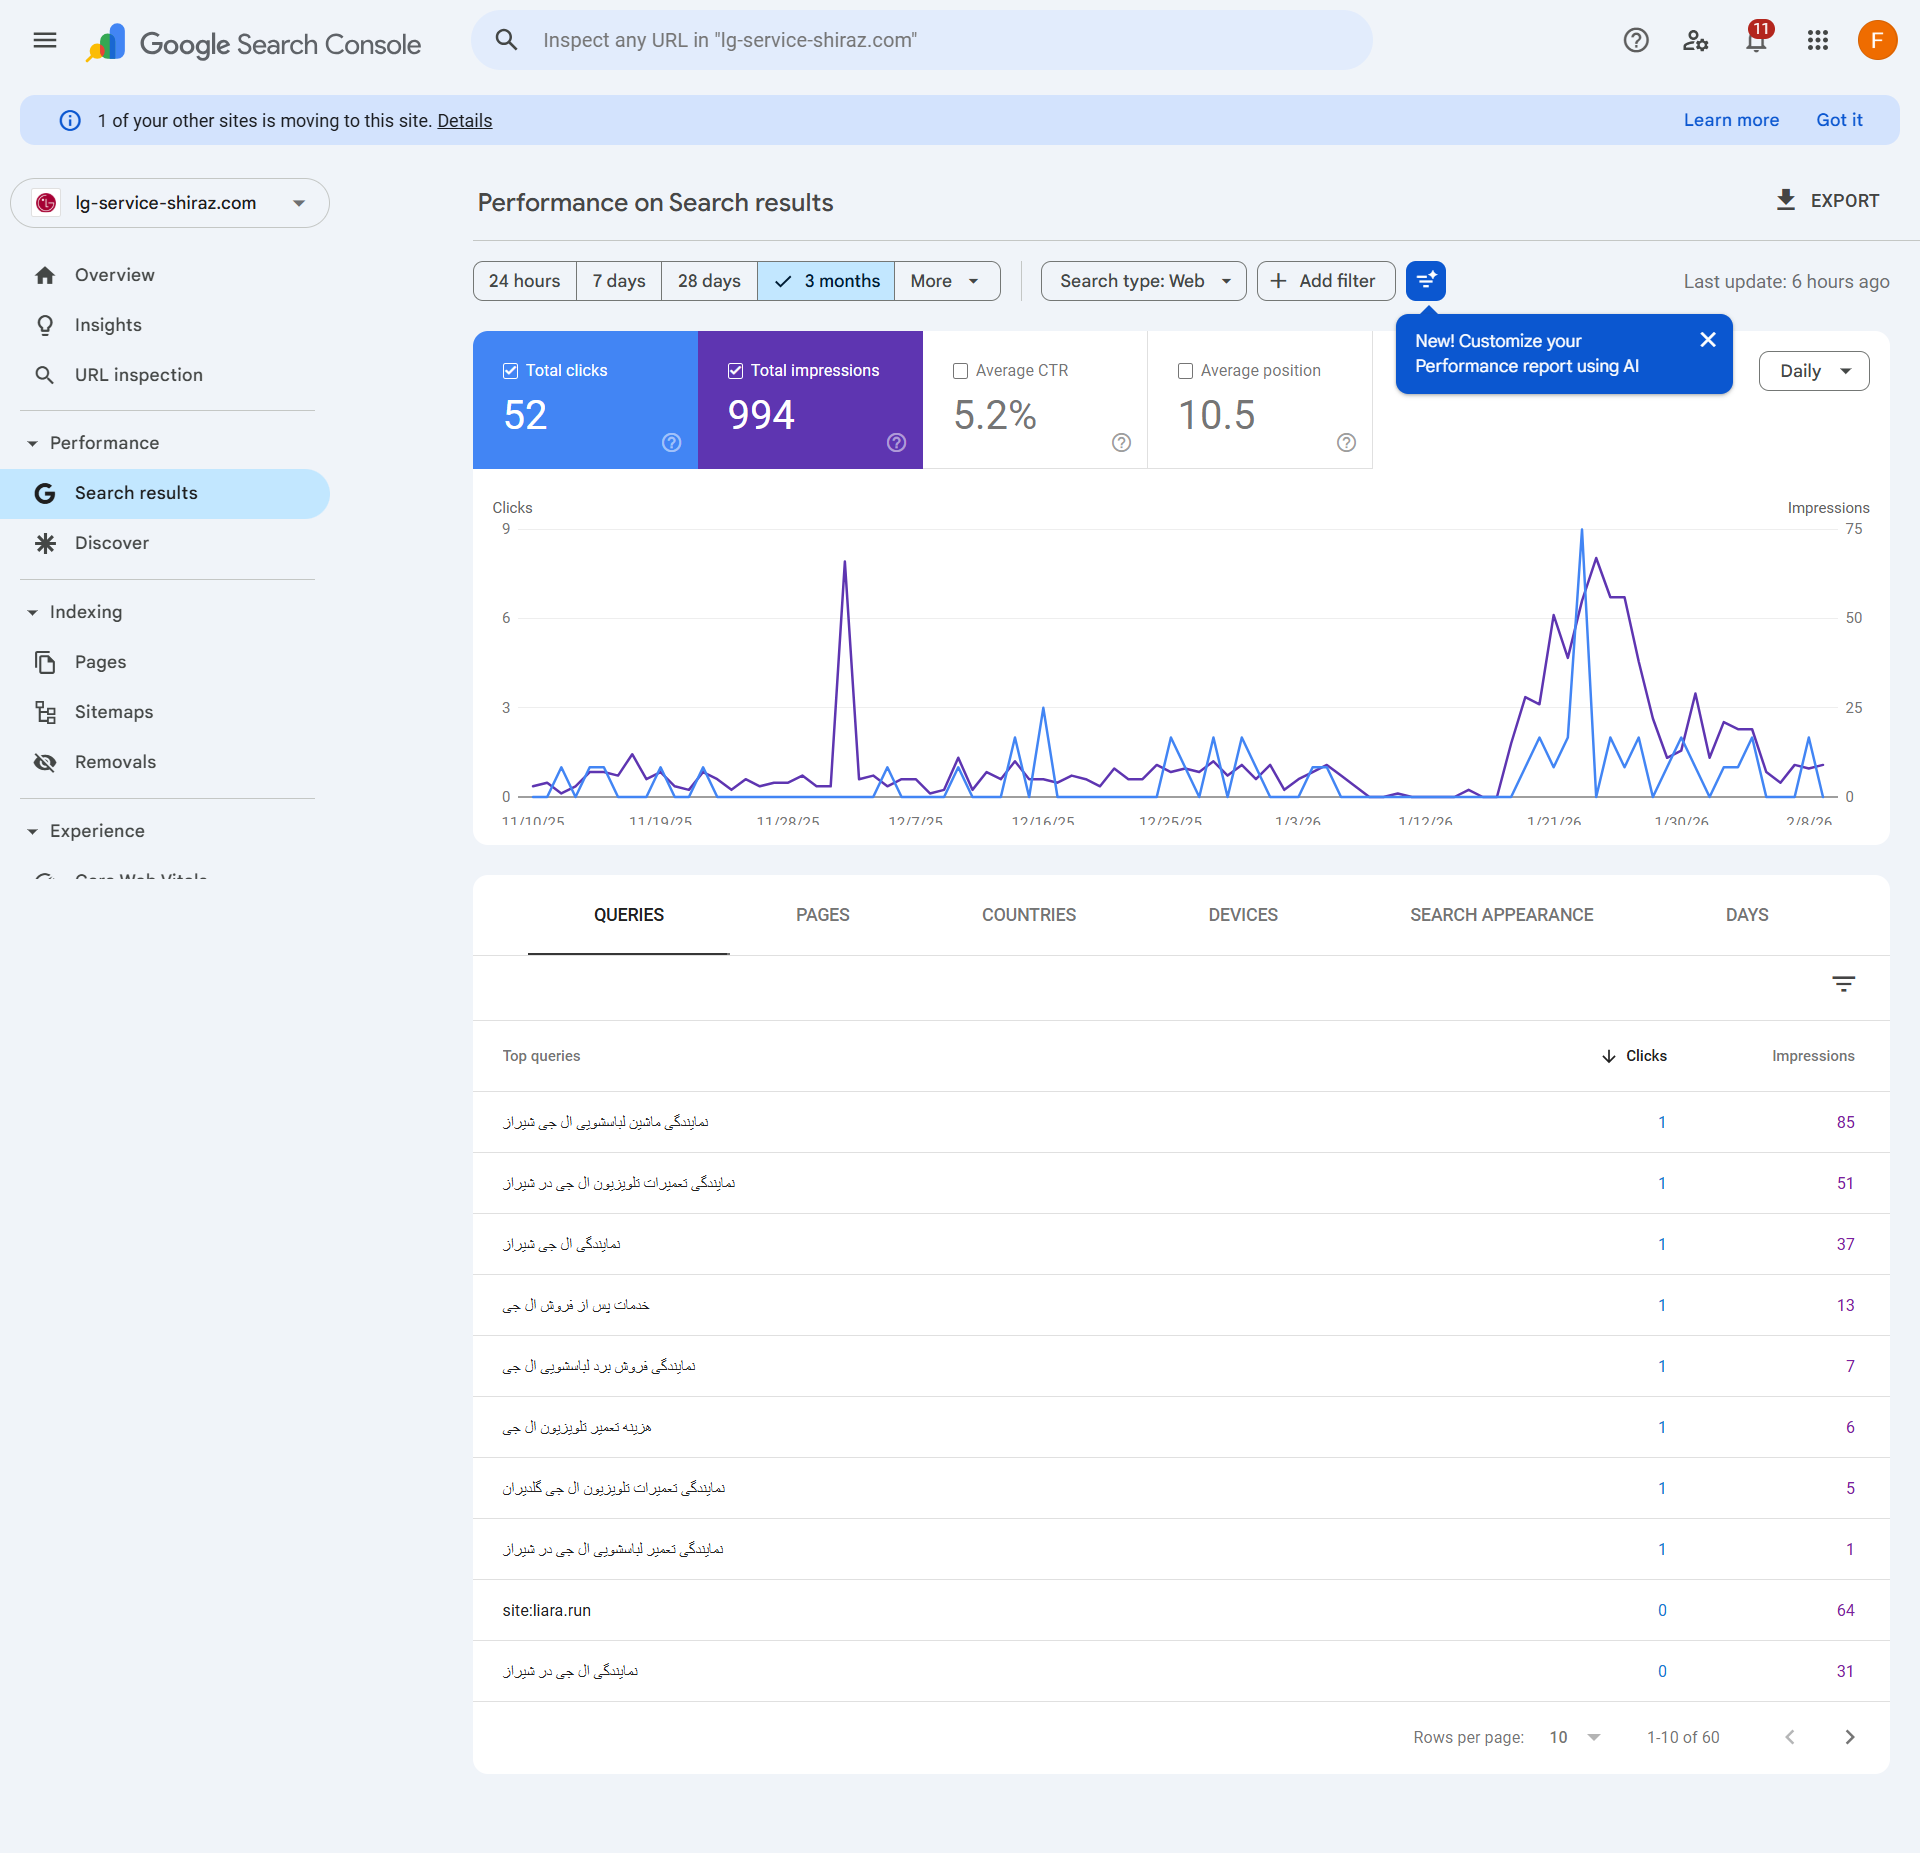The width and height of the screenshot is (1920, 1853).
Task: Open Overview in the sidebar
Action: click(x=165, y=275)
